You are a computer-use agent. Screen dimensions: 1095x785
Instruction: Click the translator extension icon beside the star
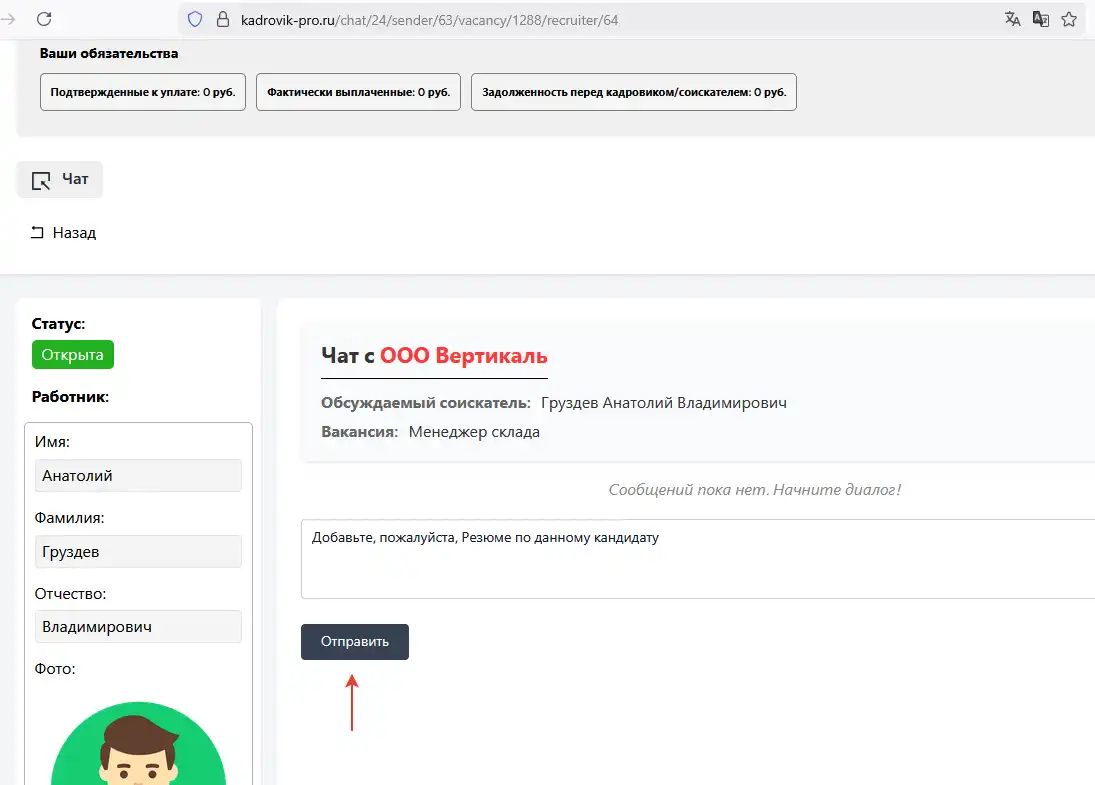coord(1041,19)
